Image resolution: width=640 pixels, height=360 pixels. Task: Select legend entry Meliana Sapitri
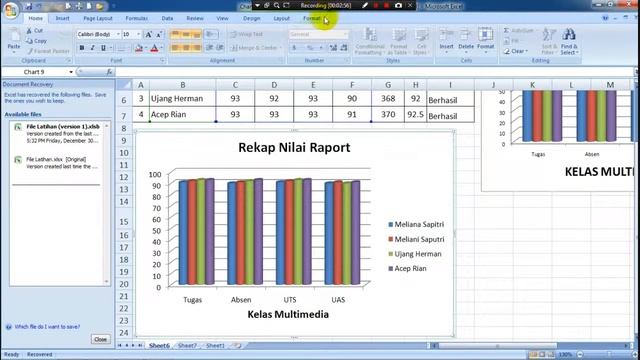click(x=416, y=224)
